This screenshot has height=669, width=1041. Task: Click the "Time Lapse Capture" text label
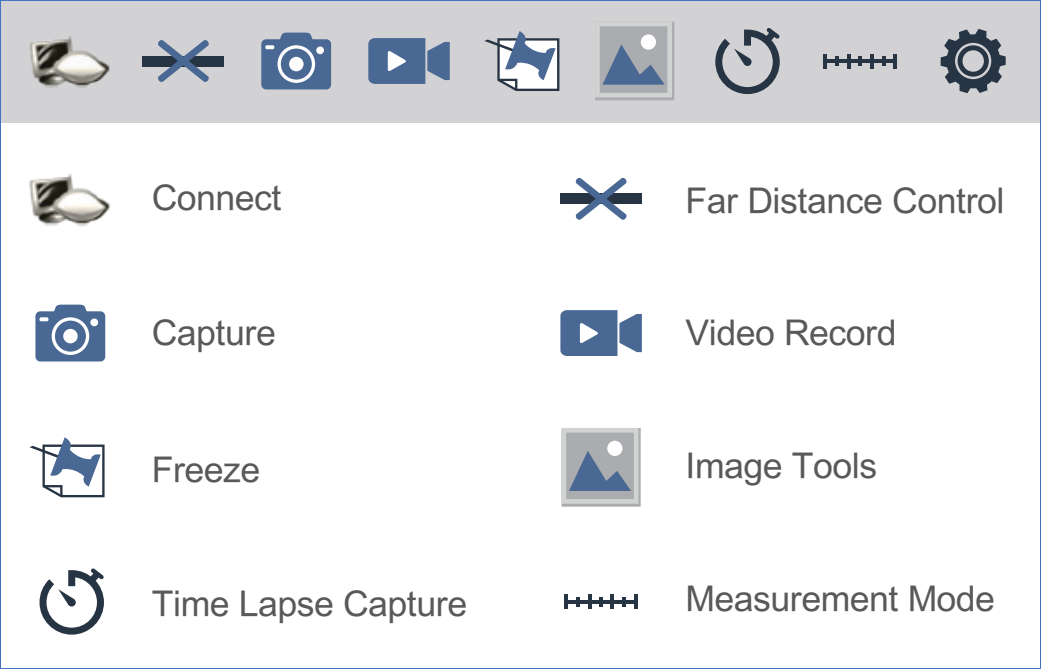(309, 604)
